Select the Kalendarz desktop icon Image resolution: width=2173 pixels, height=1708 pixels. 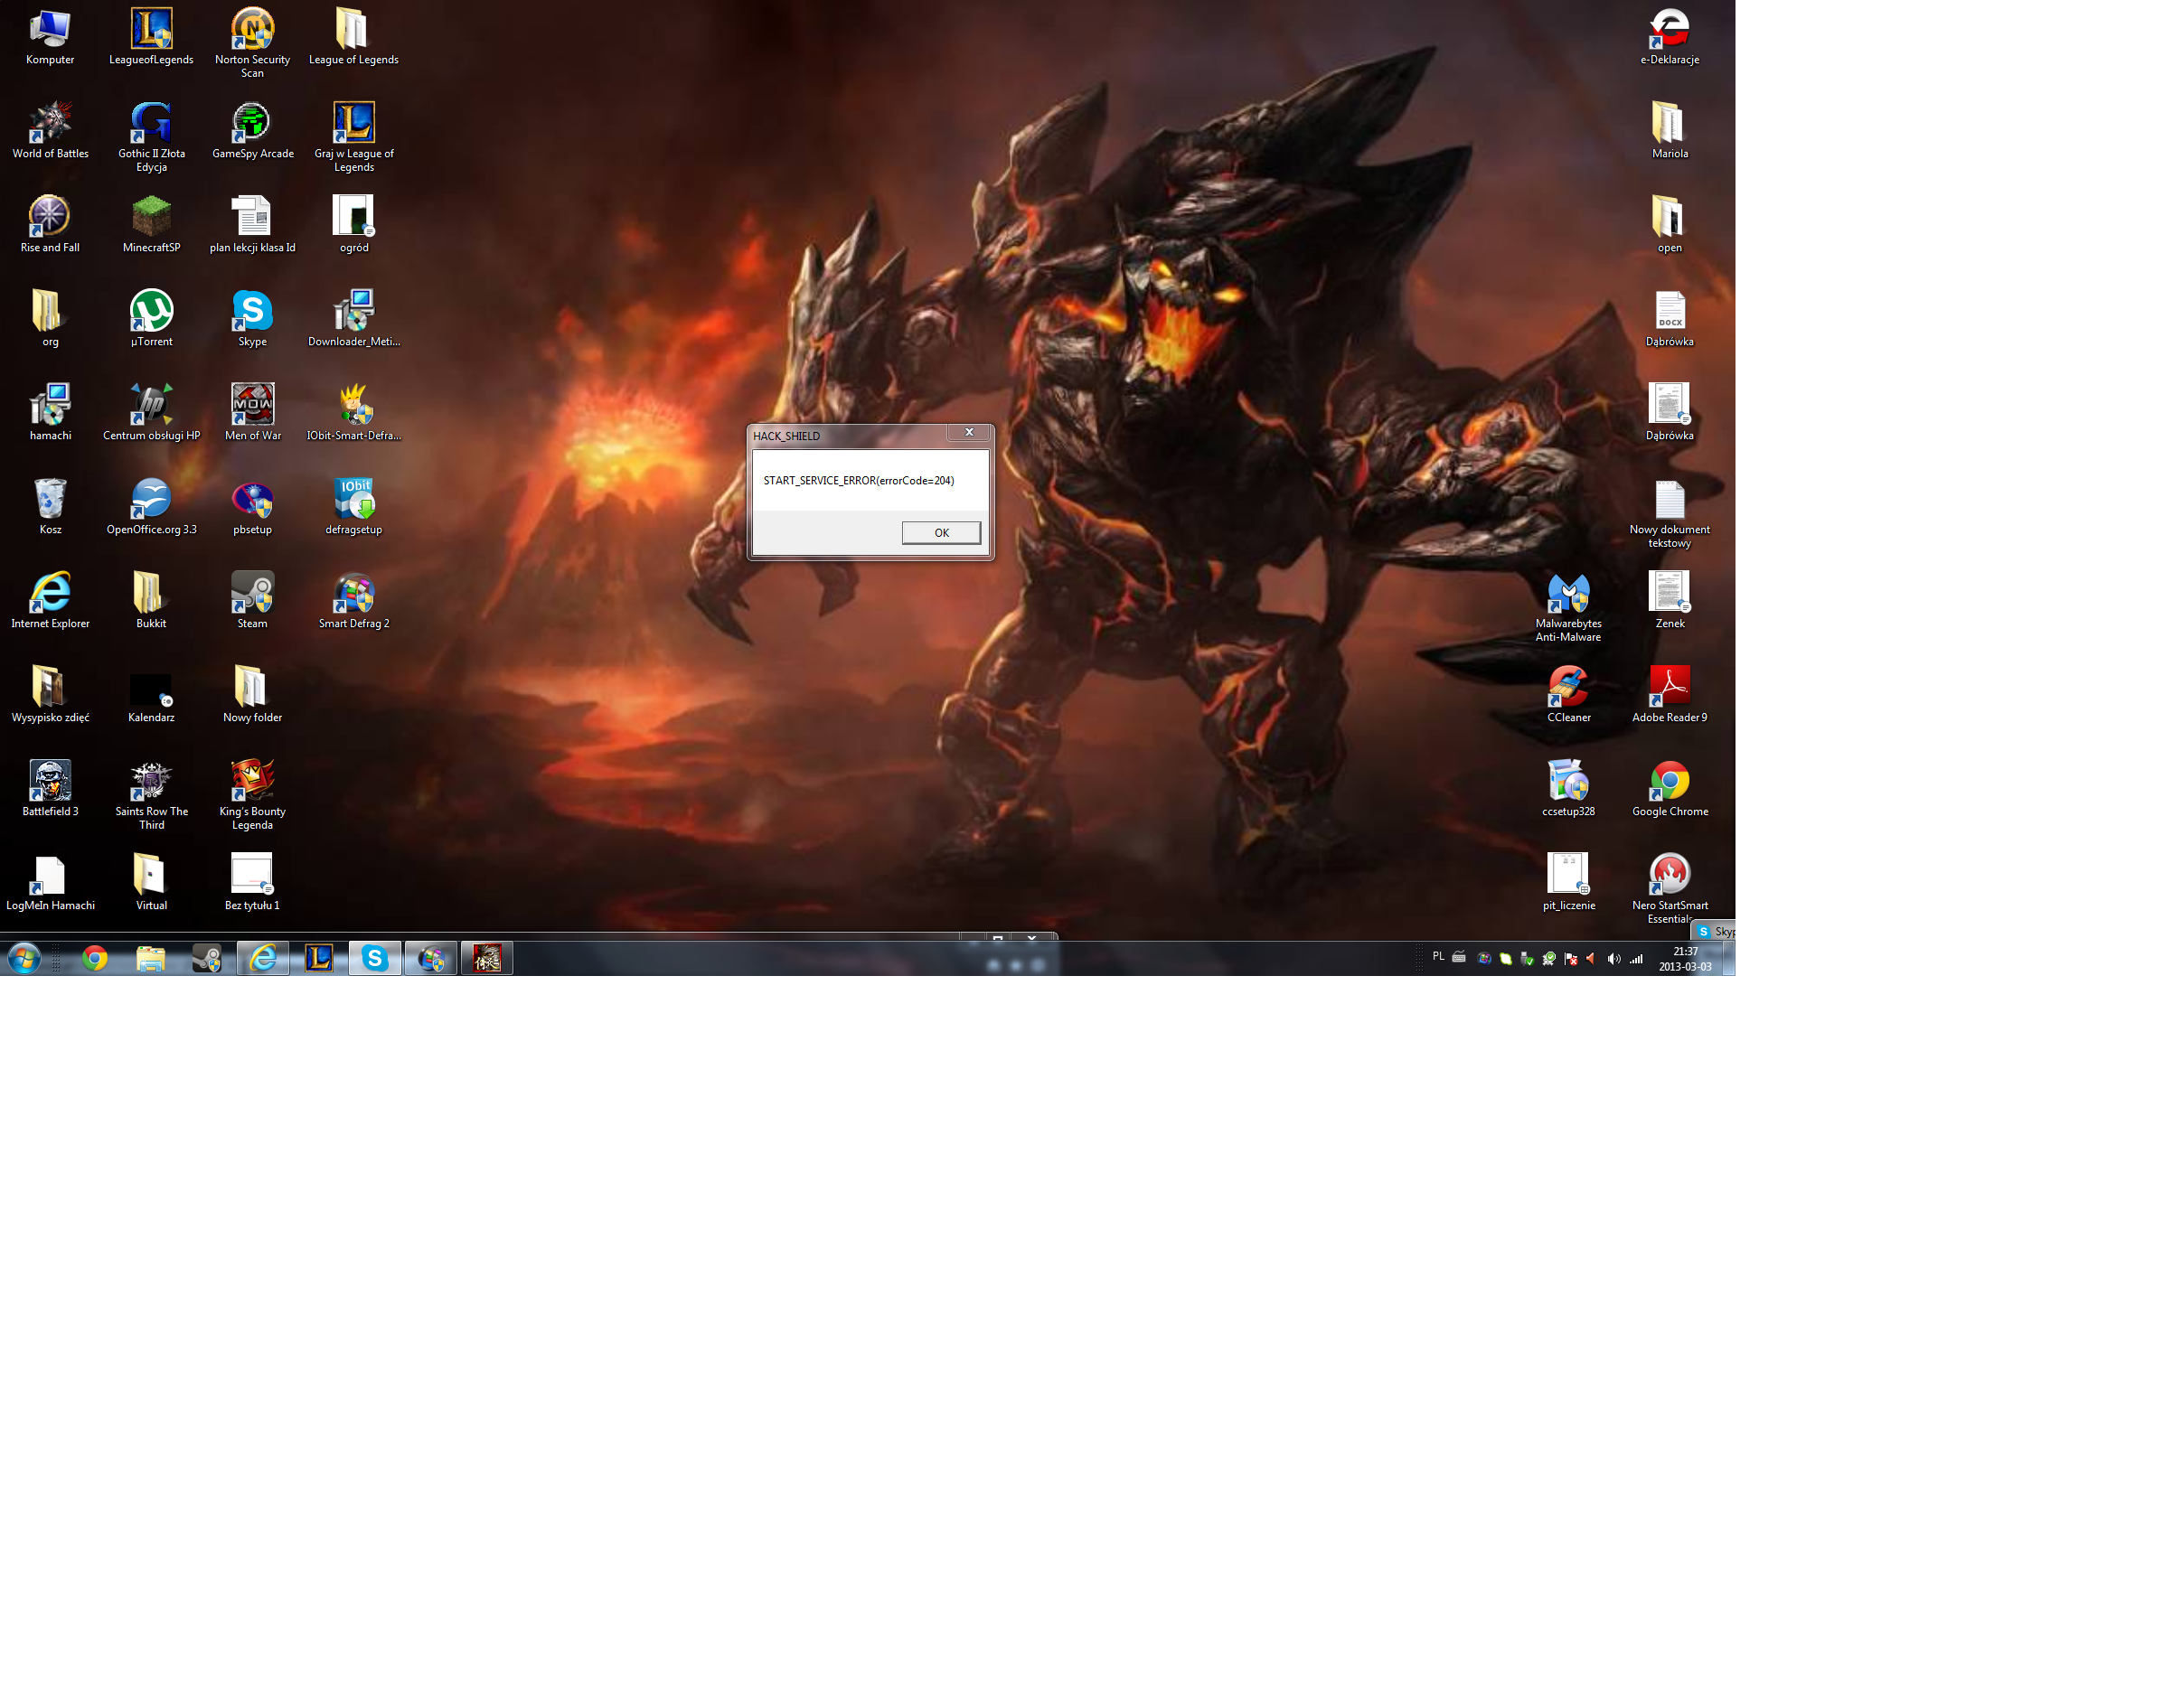click(x=151, y=695)
